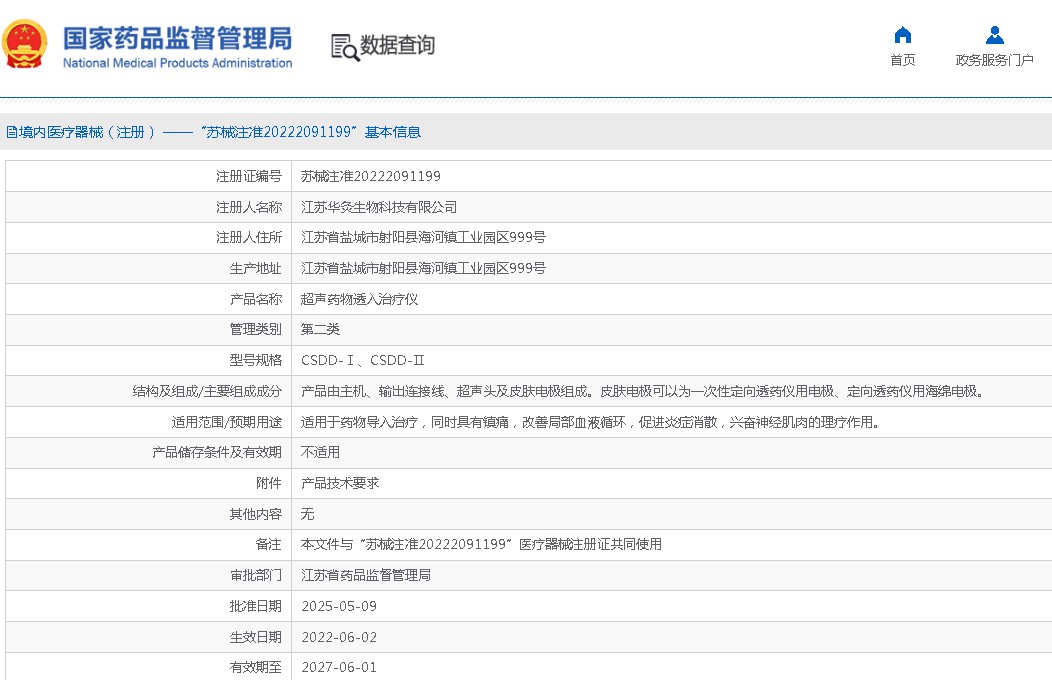The height and width of the screenshot is (680, 1052).
Task: Open the 产品技术要求 attachment
Action: click(340, 483)
